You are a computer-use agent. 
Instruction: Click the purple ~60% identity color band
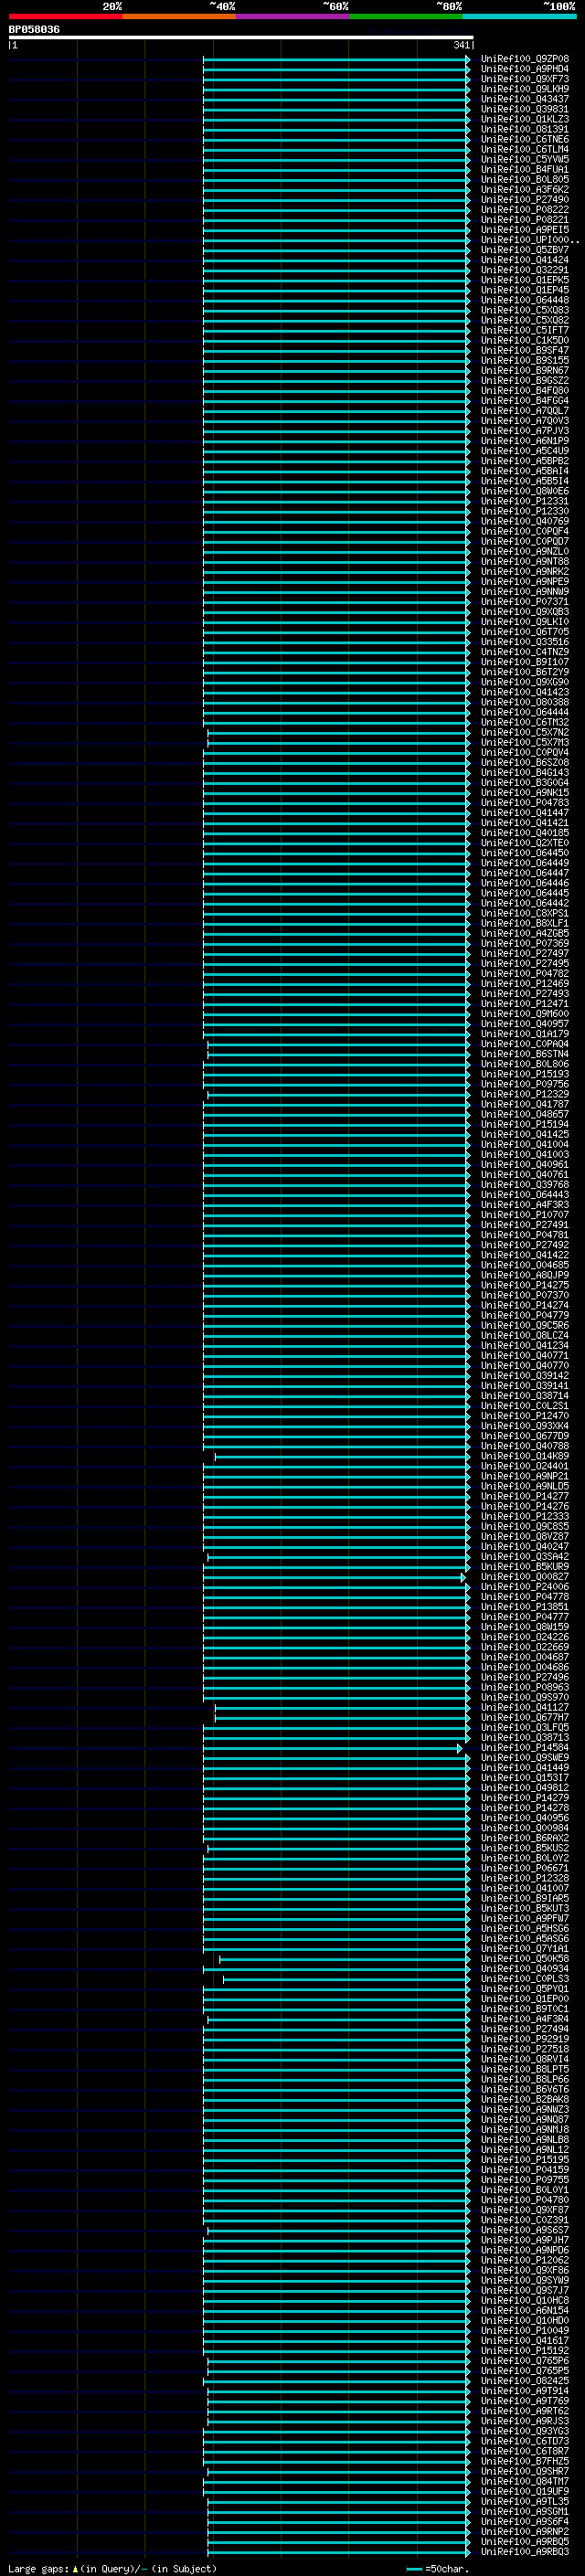tap(292, 16)
